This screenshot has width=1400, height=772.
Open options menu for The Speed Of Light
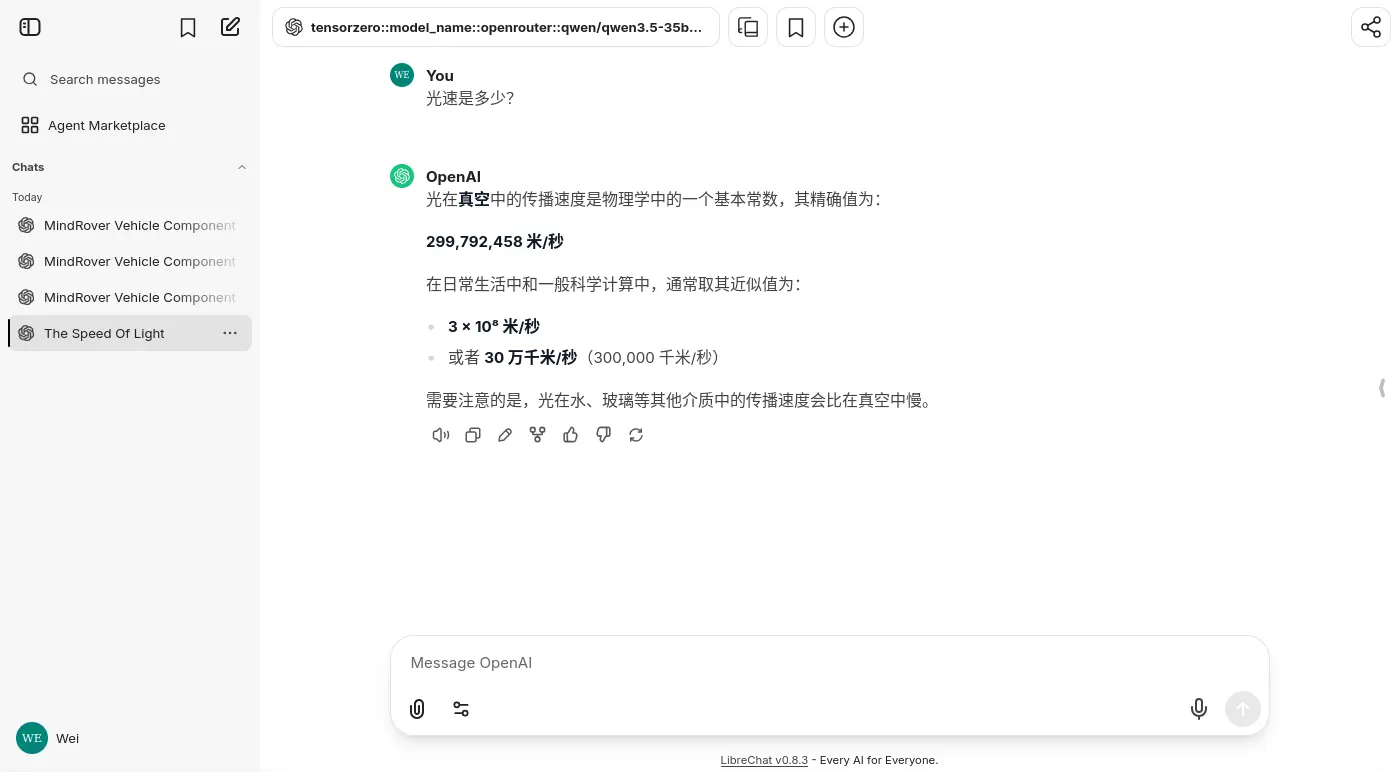tap(230, 333)
